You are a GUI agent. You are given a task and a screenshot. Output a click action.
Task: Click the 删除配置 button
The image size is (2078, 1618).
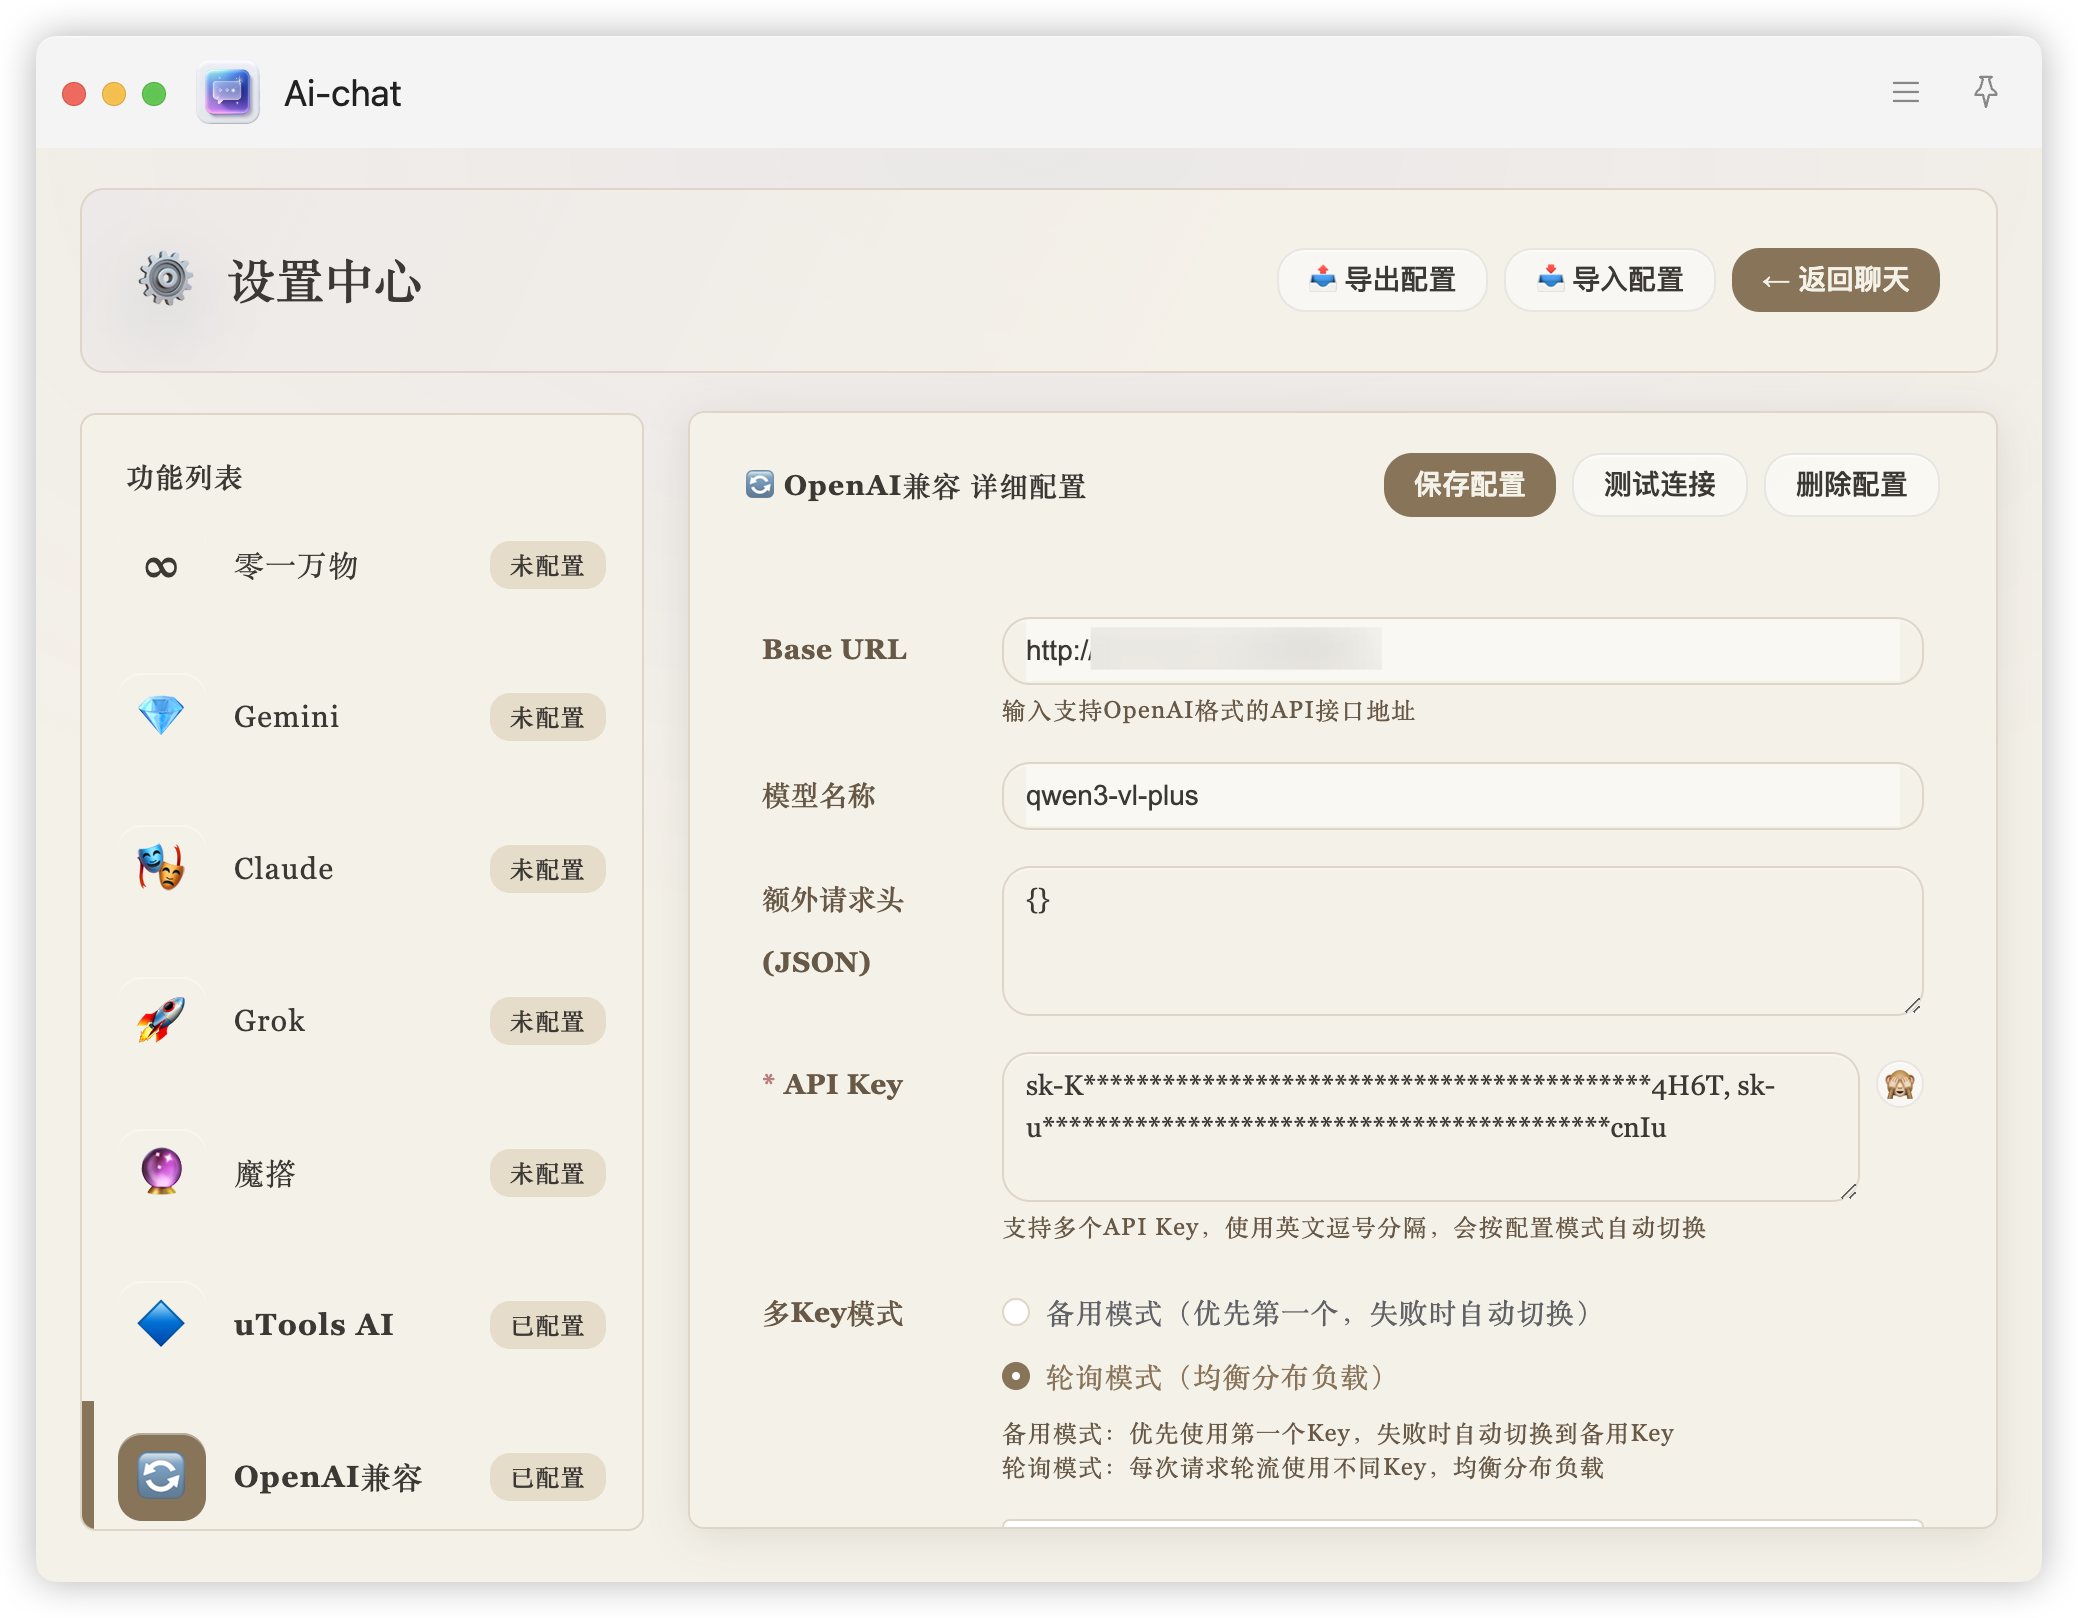(1851, 485)
